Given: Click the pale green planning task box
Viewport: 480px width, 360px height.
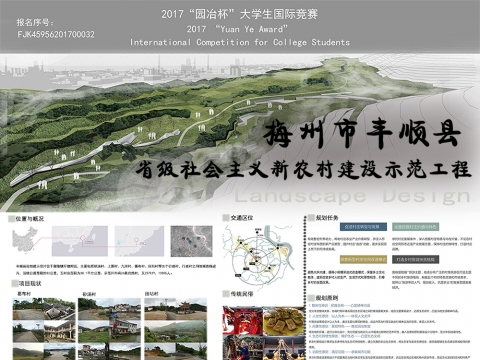Looking at the screenshot, I should point(415,227).
